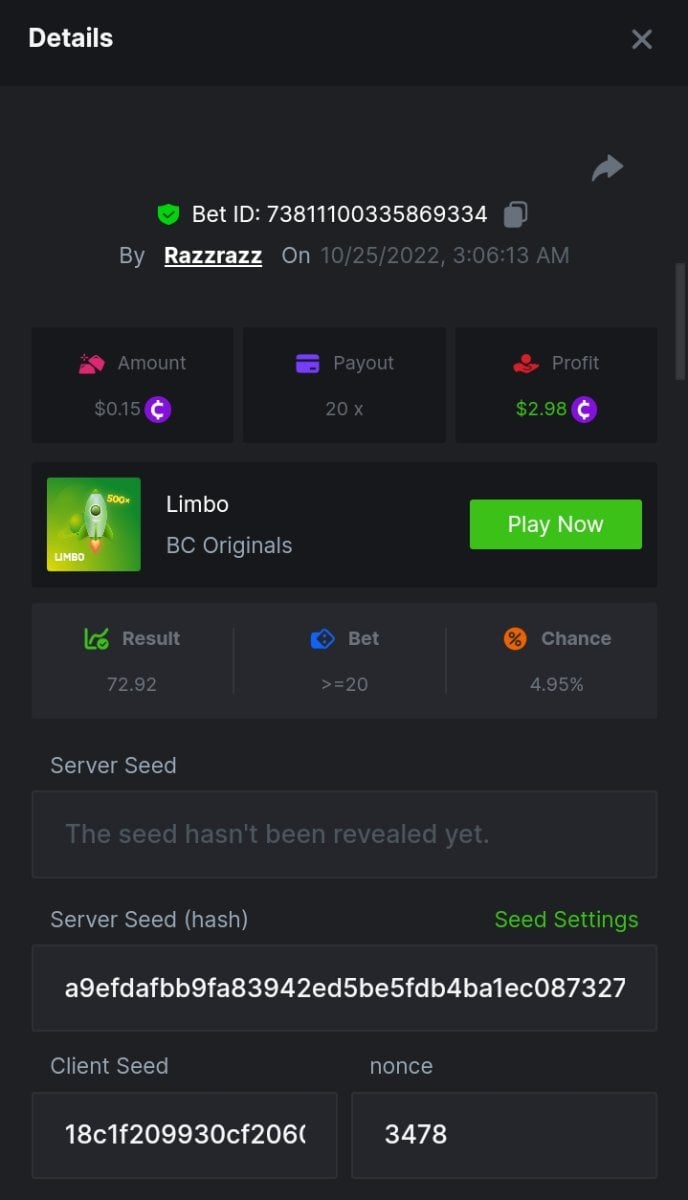Click the green verified shield icon

[168, 214]
